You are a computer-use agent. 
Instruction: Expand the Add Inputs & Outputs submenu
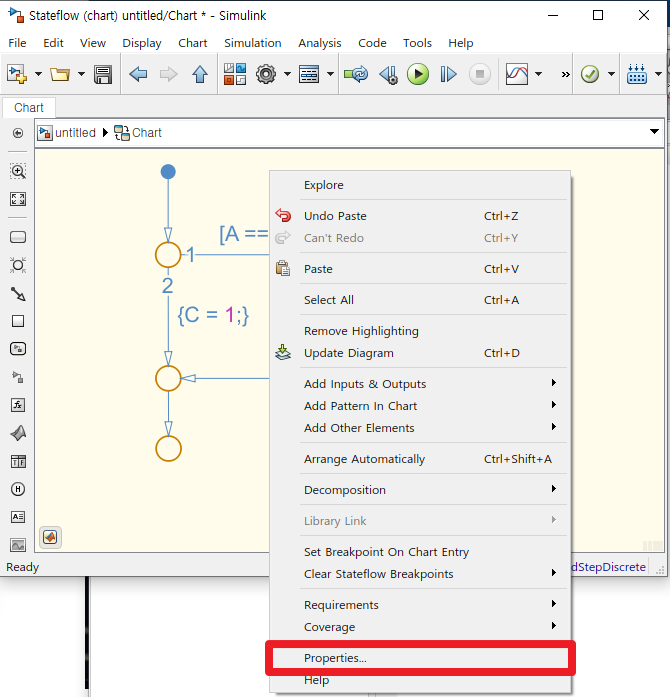420,384
